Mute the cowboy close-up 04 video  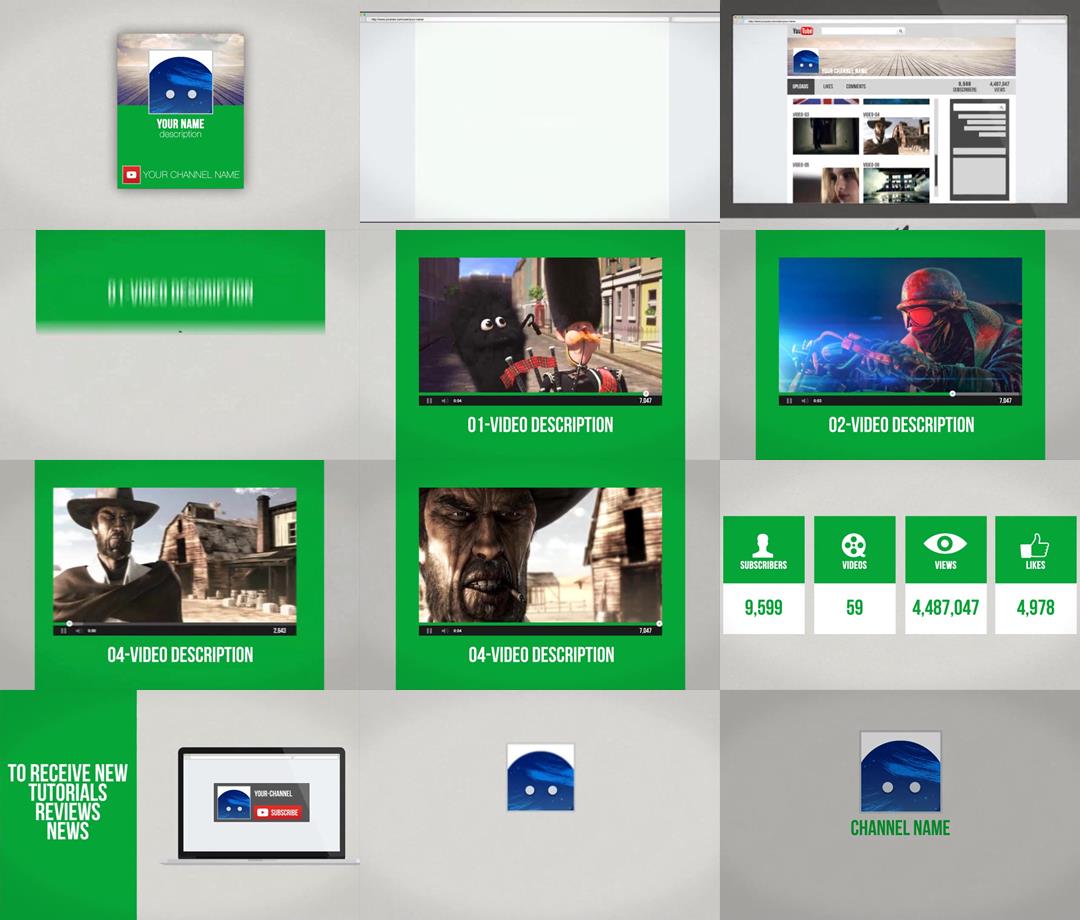(444, 631)
